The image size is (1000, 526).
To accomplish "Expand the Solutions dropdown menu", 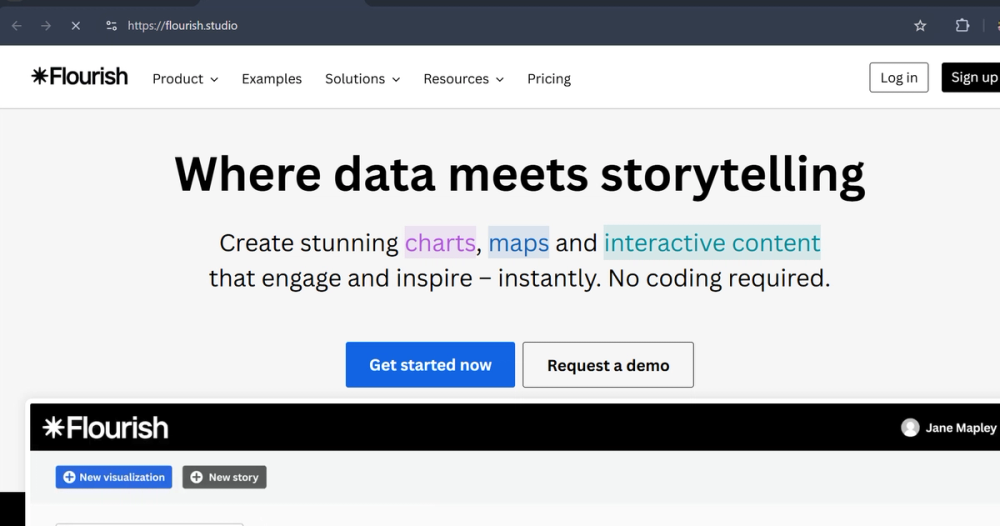I will 362,79.
